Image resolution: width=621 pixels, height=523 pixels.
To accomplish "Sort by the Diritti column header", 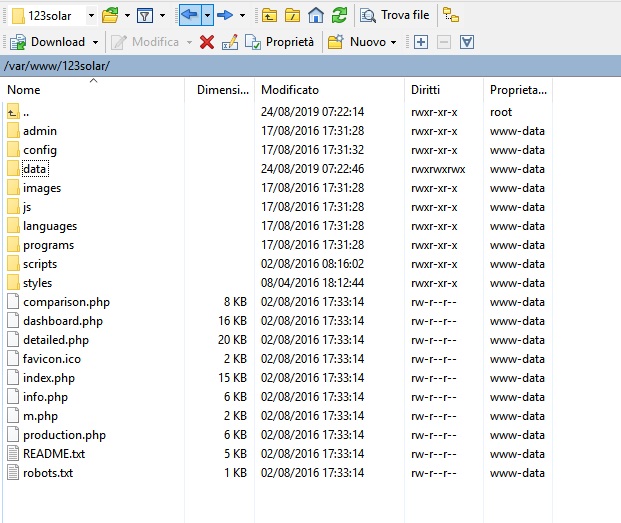I will click(444, 90).
